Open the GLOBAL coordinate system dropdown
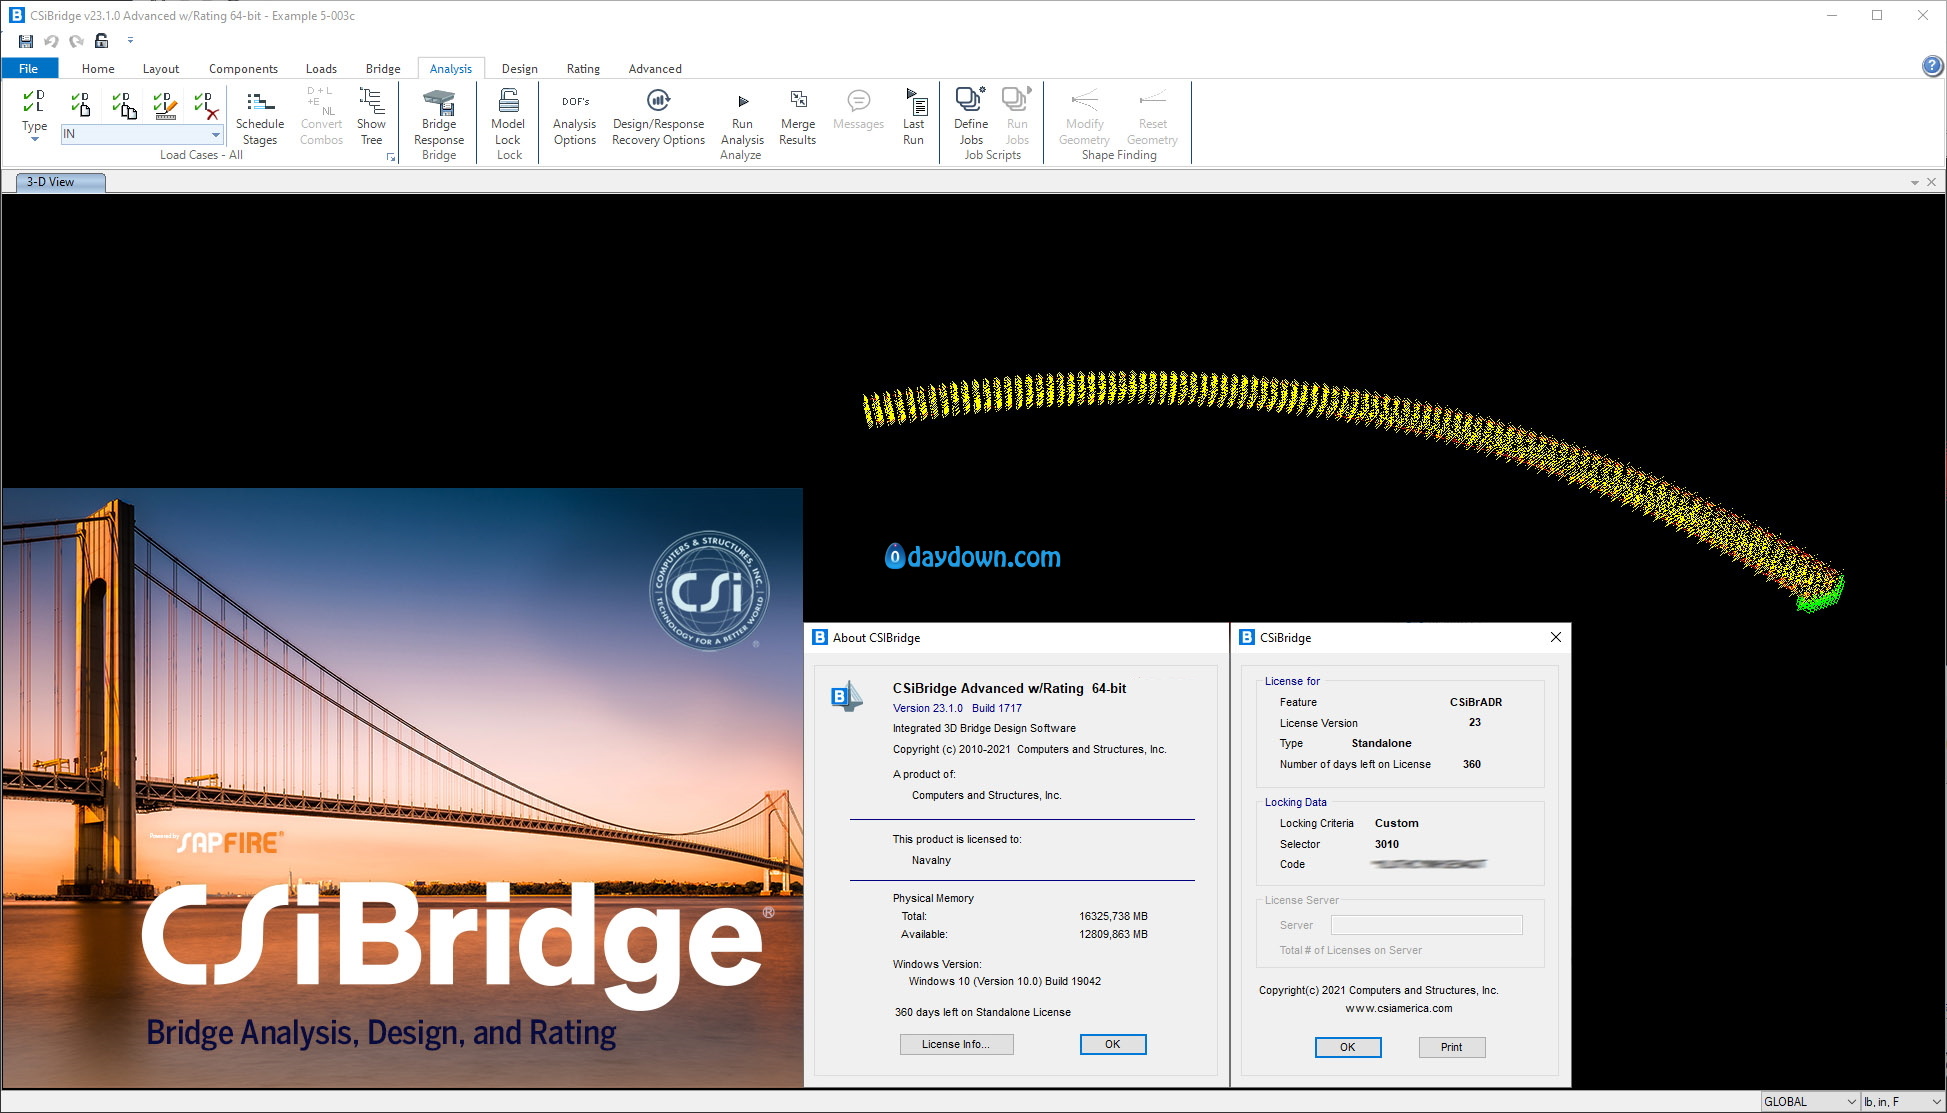Screen dimensions: 1947x1113 pyautogui.click(x=1809, y=1102)
